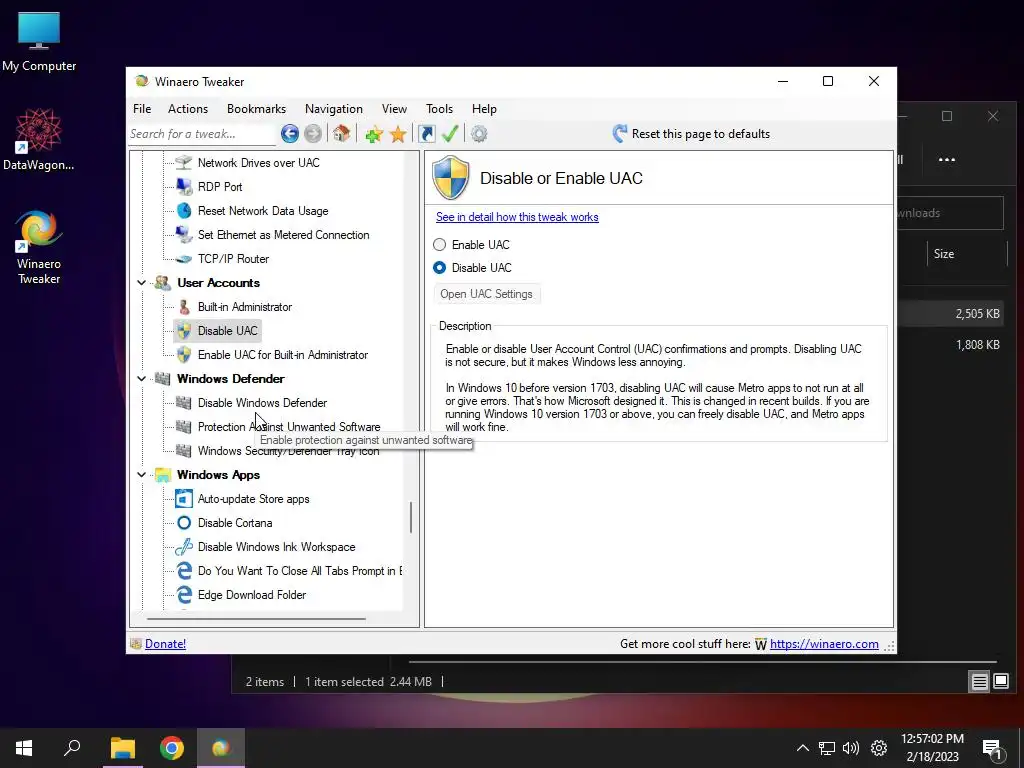Select Do You Want To Close All Tabs tweak

pos(300,571)
